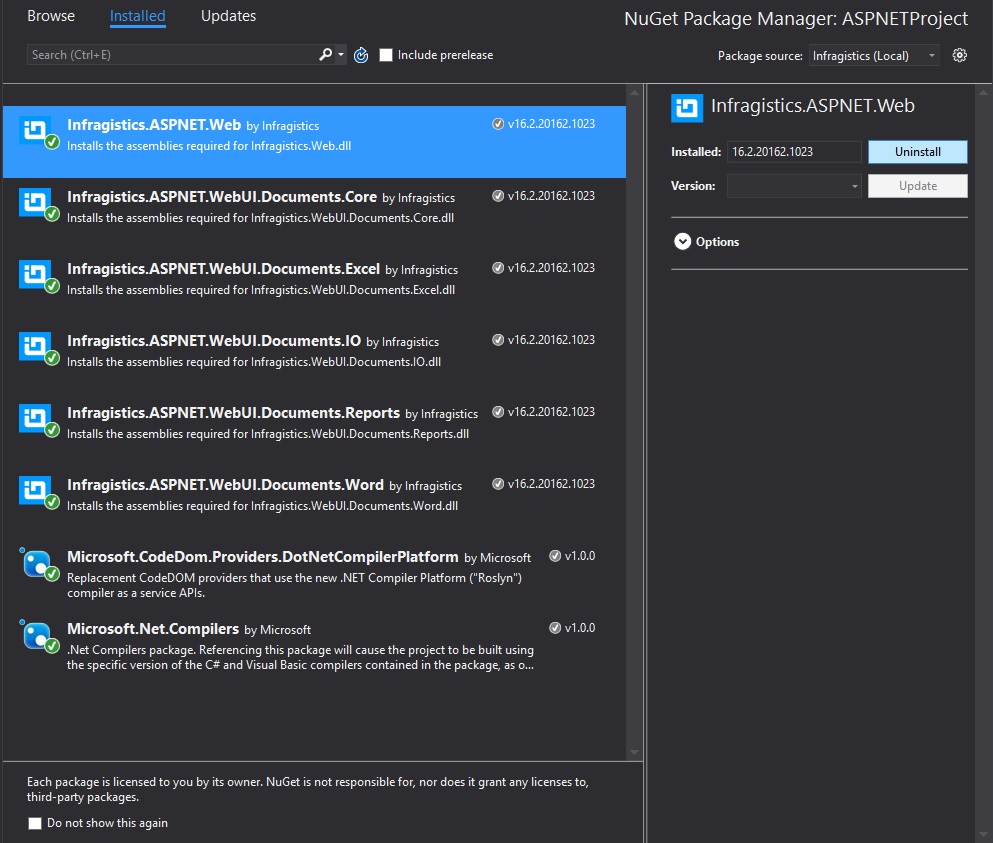The height and width of the screenshot is (843, 993).
Task: Click Infragistics.ASPNET.WebUI.Documents.Excel package icon
Action: pos(36,275)
